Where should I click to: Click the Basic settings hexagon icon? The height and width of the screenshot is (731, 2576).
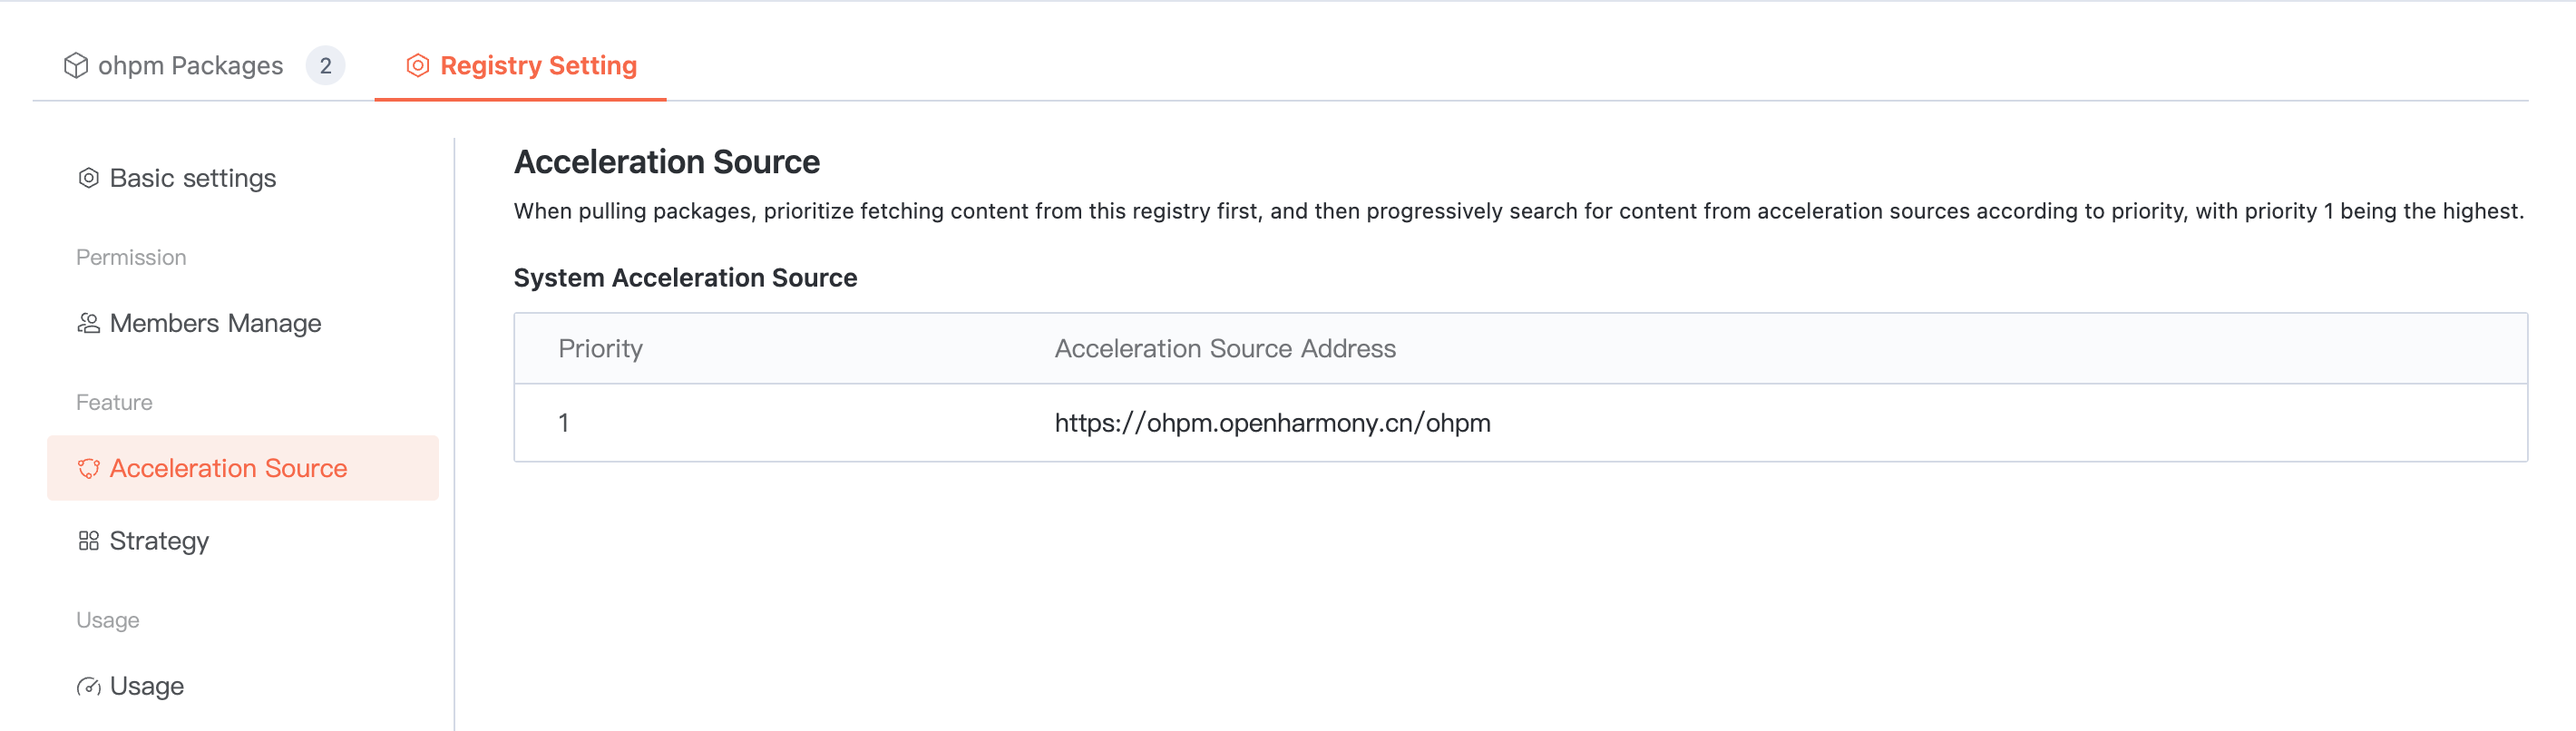[89, 178]
